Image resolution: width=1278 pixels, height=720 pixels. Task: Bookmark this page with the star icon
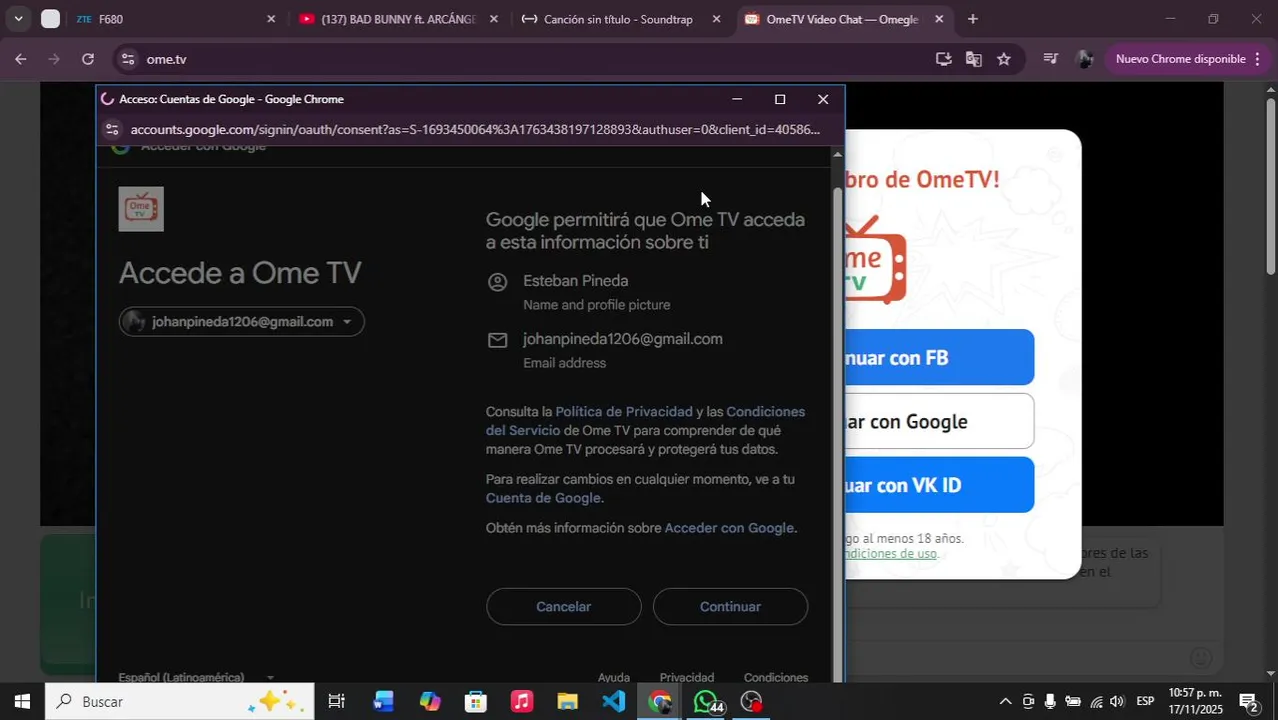click(x=1004, y=59)
